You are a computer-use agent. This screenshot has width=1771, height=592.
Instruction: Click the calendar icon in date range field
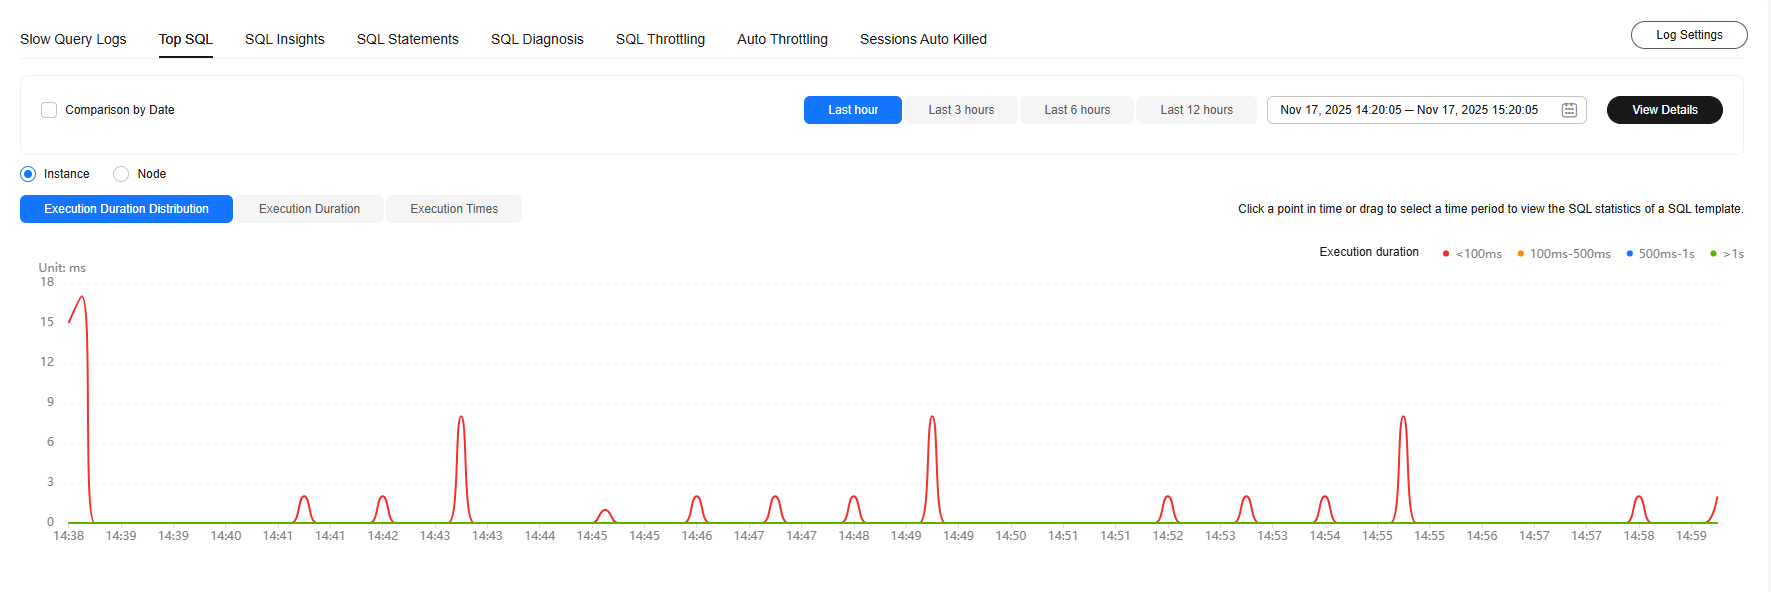(x=1569, y=110)
